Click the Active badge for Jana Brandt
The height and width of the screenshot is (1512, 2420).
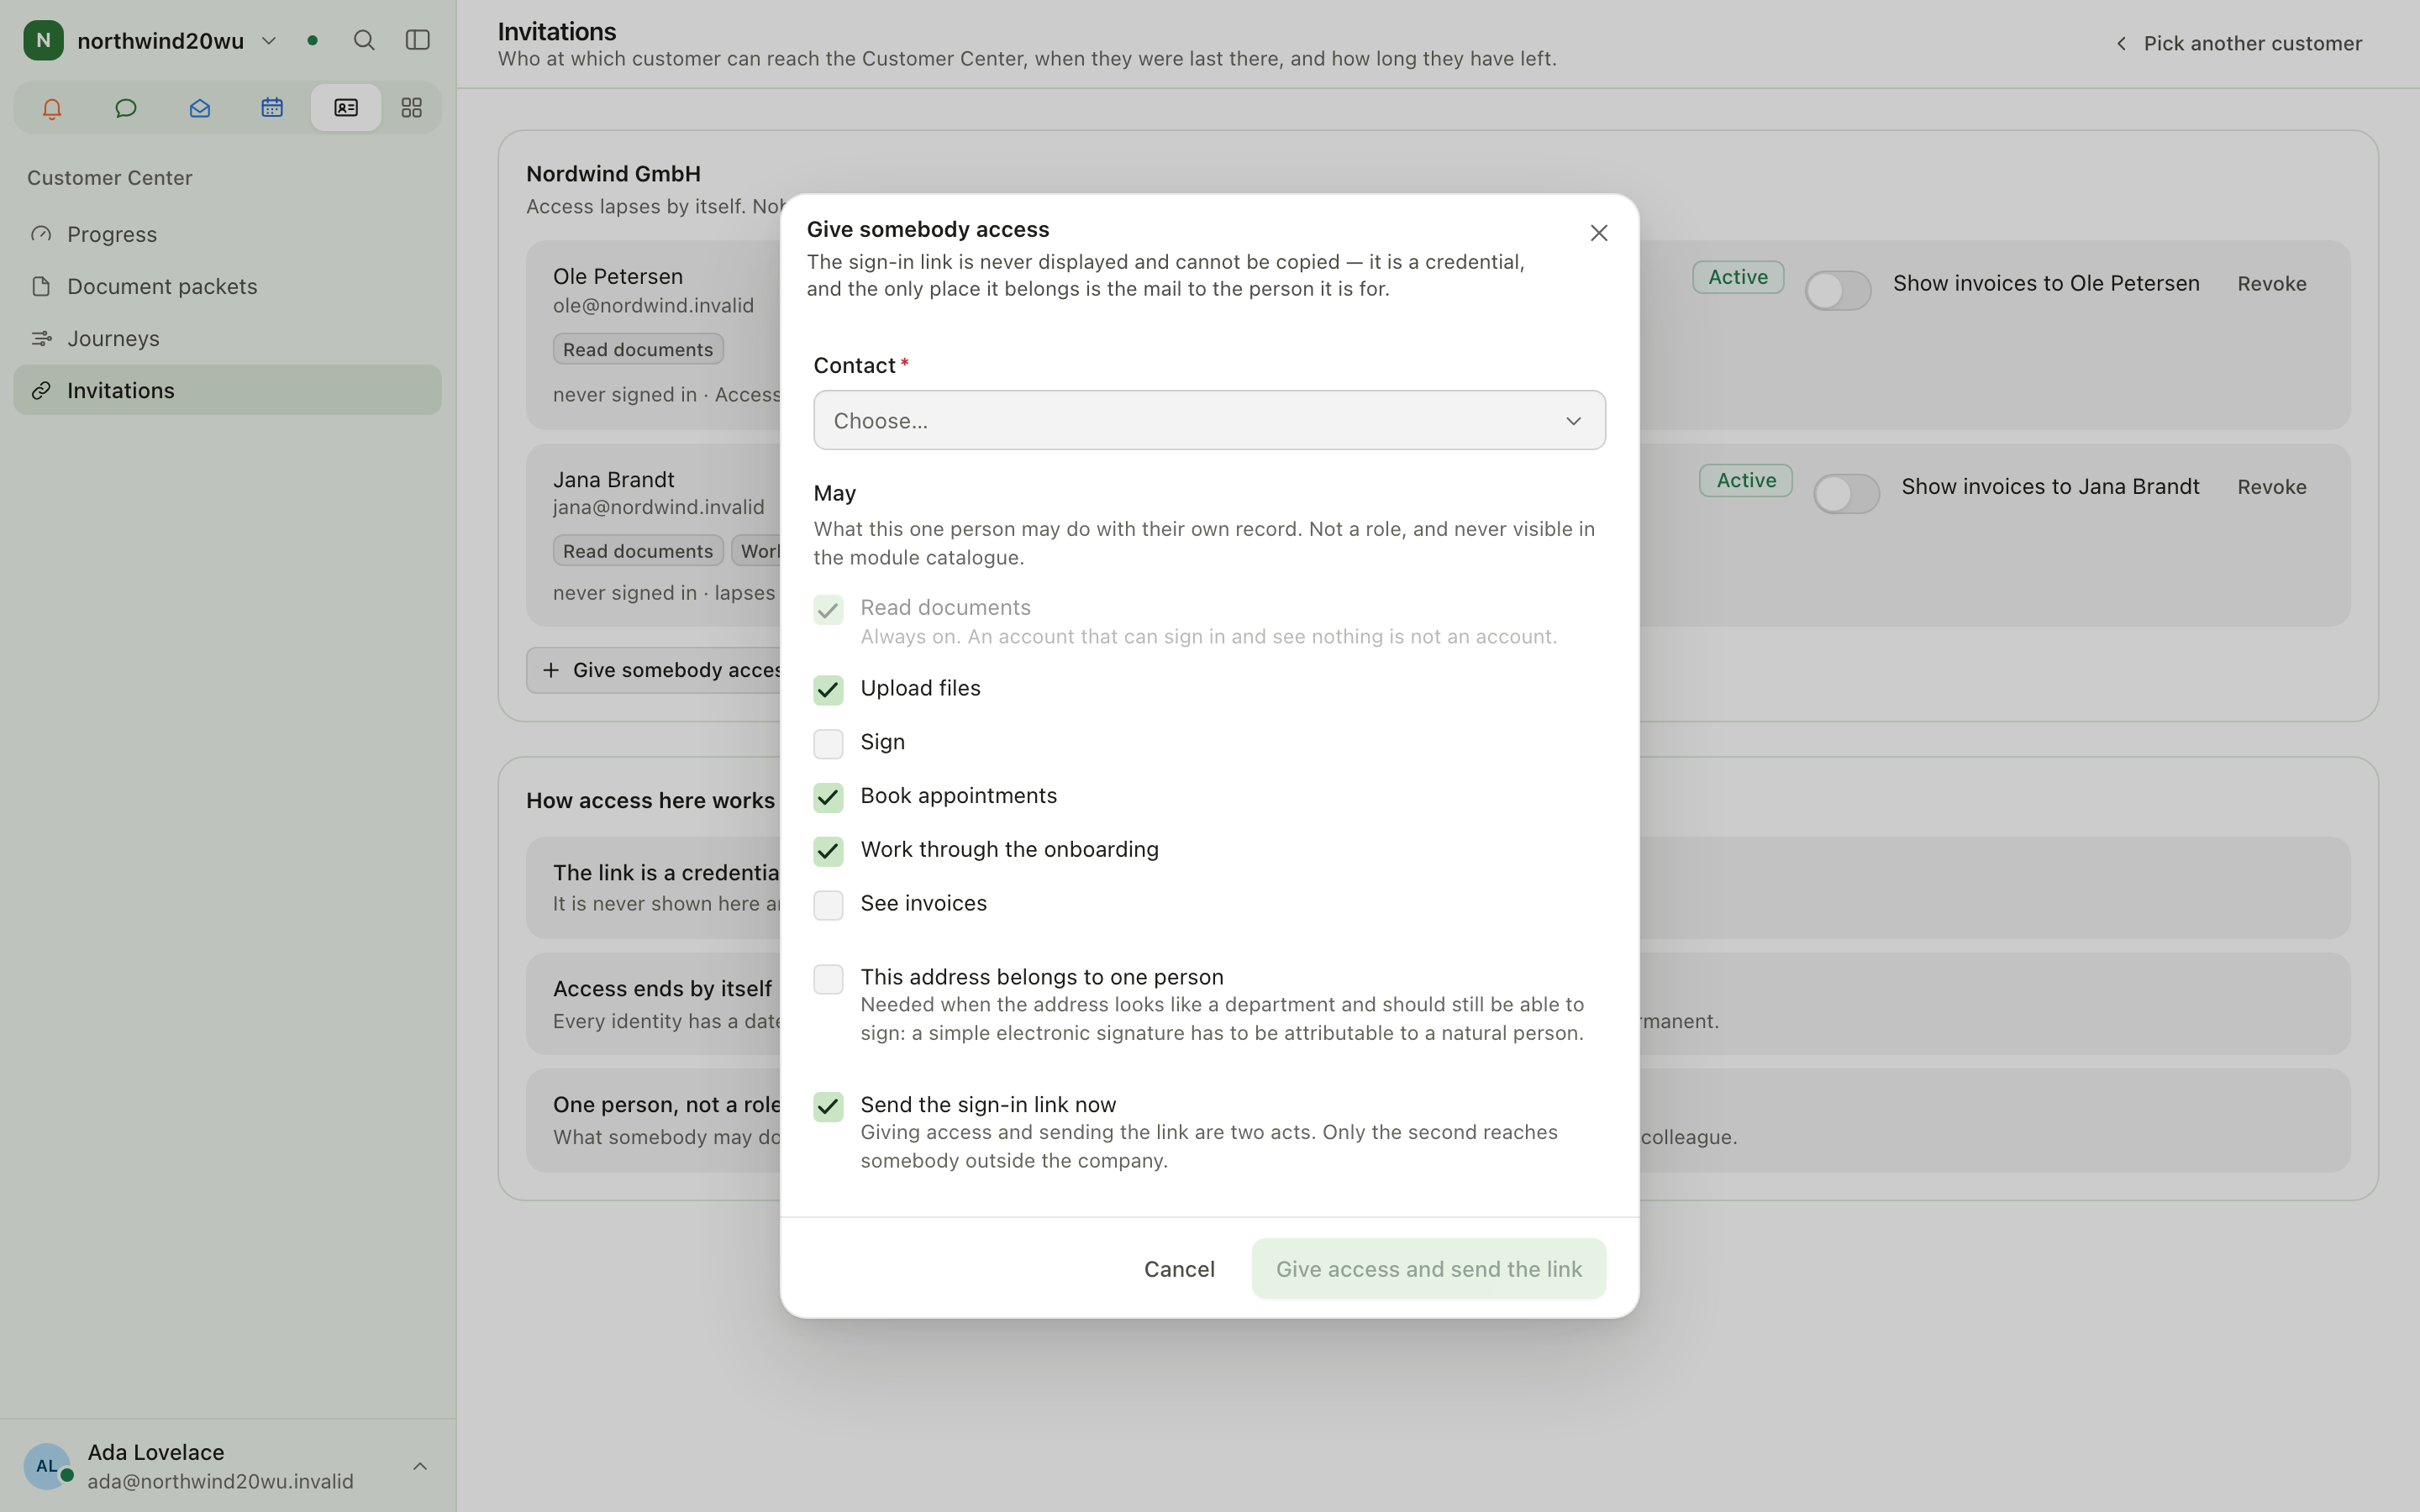coord(1746,480)
